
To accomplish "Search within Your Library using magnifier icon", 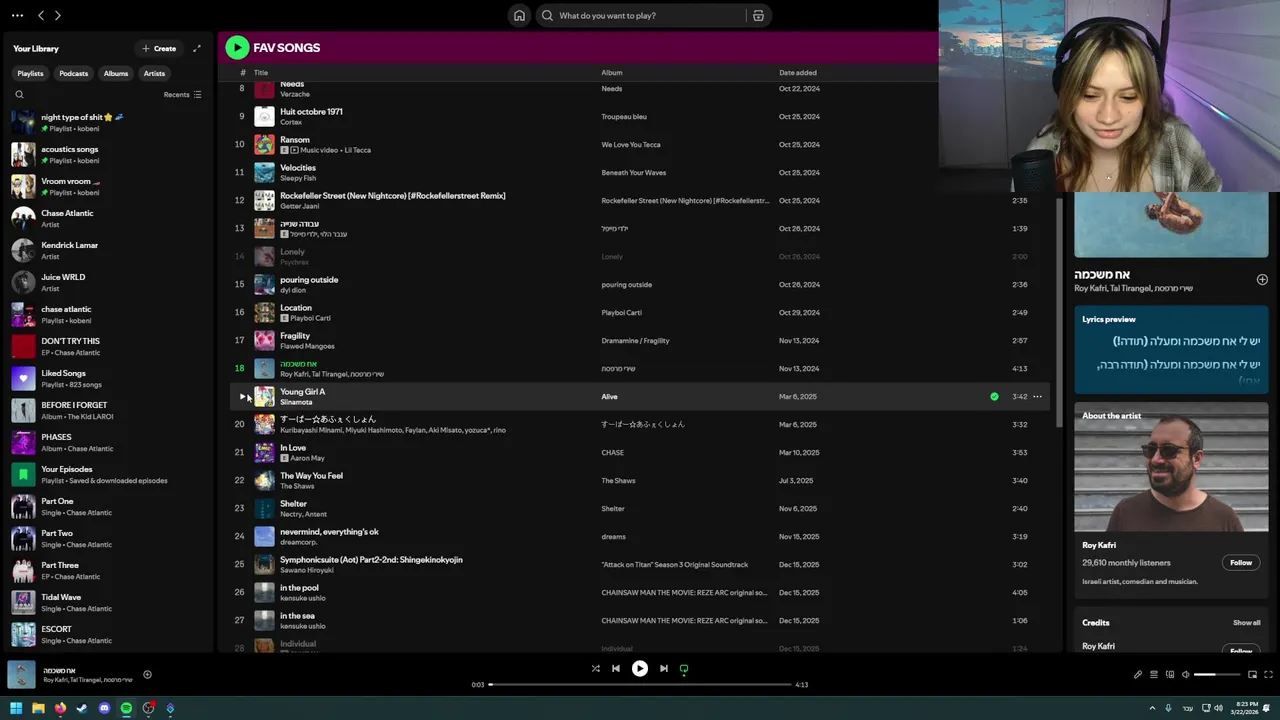I will coord(19,95).
